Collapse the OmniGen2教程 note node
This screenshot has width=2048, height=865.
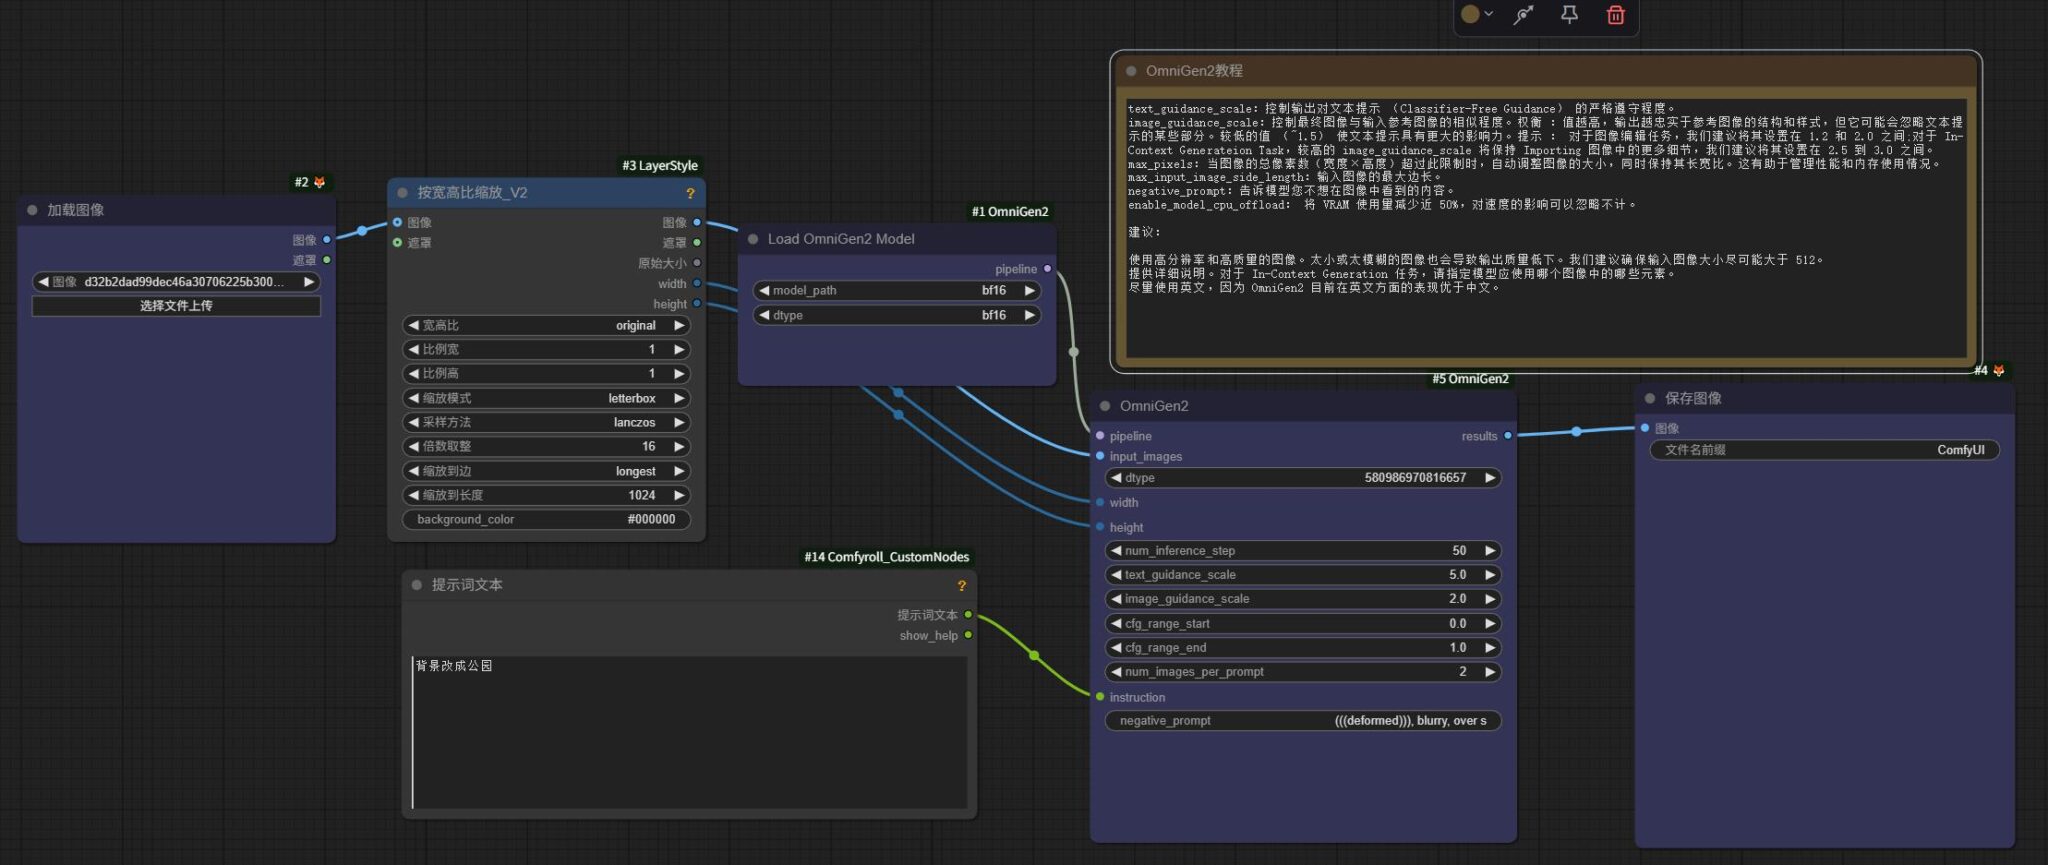[x=1131, y=71]
